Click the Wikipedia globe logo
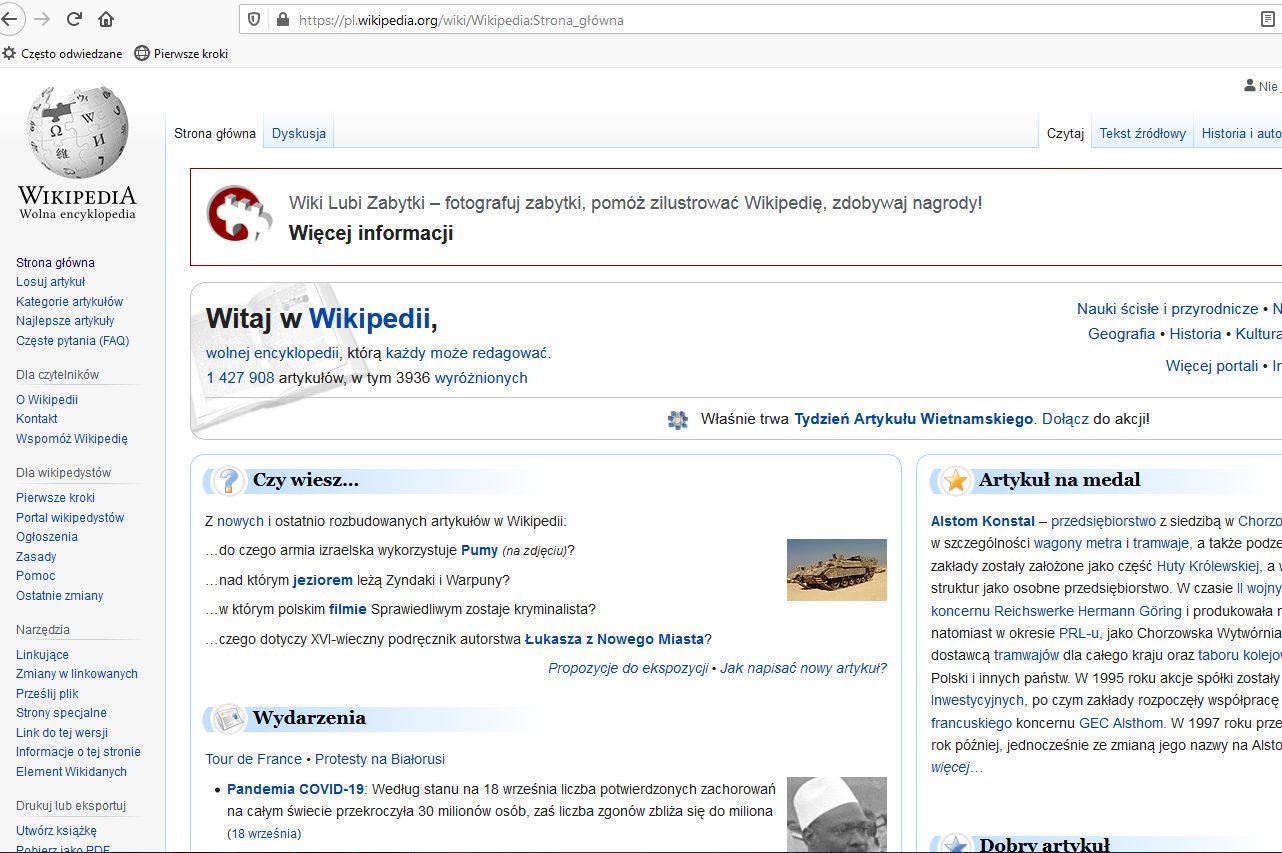This screenshot has height=853, width=1282. [77, 132]
